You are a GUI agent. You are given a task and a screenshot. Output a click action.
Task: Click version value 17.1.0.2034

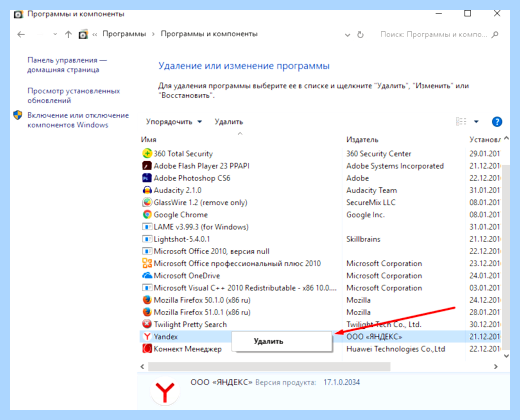[x=342, y=382]
